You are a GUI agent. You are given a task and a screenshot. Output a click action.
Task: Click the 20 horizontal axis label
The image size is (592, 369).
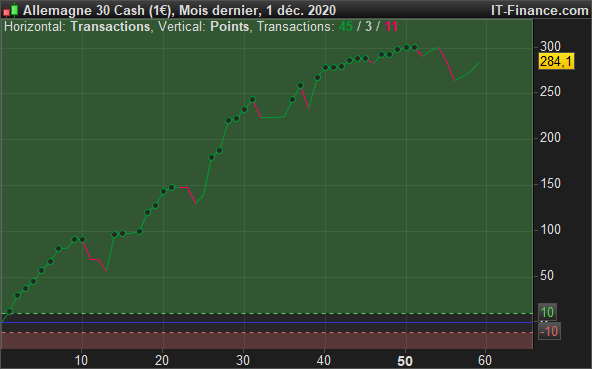tap(162, 361)
